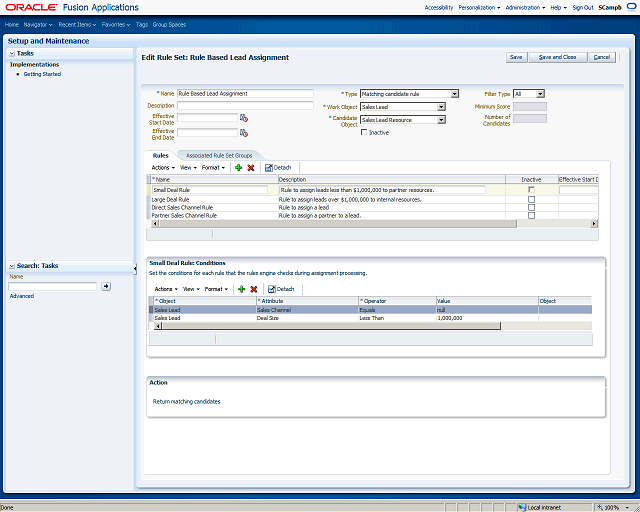The width and height of the screenshot is (640, 512).
Task: Delete selected rule with red X in Rules toolbar
Action: tap(251, 167)
